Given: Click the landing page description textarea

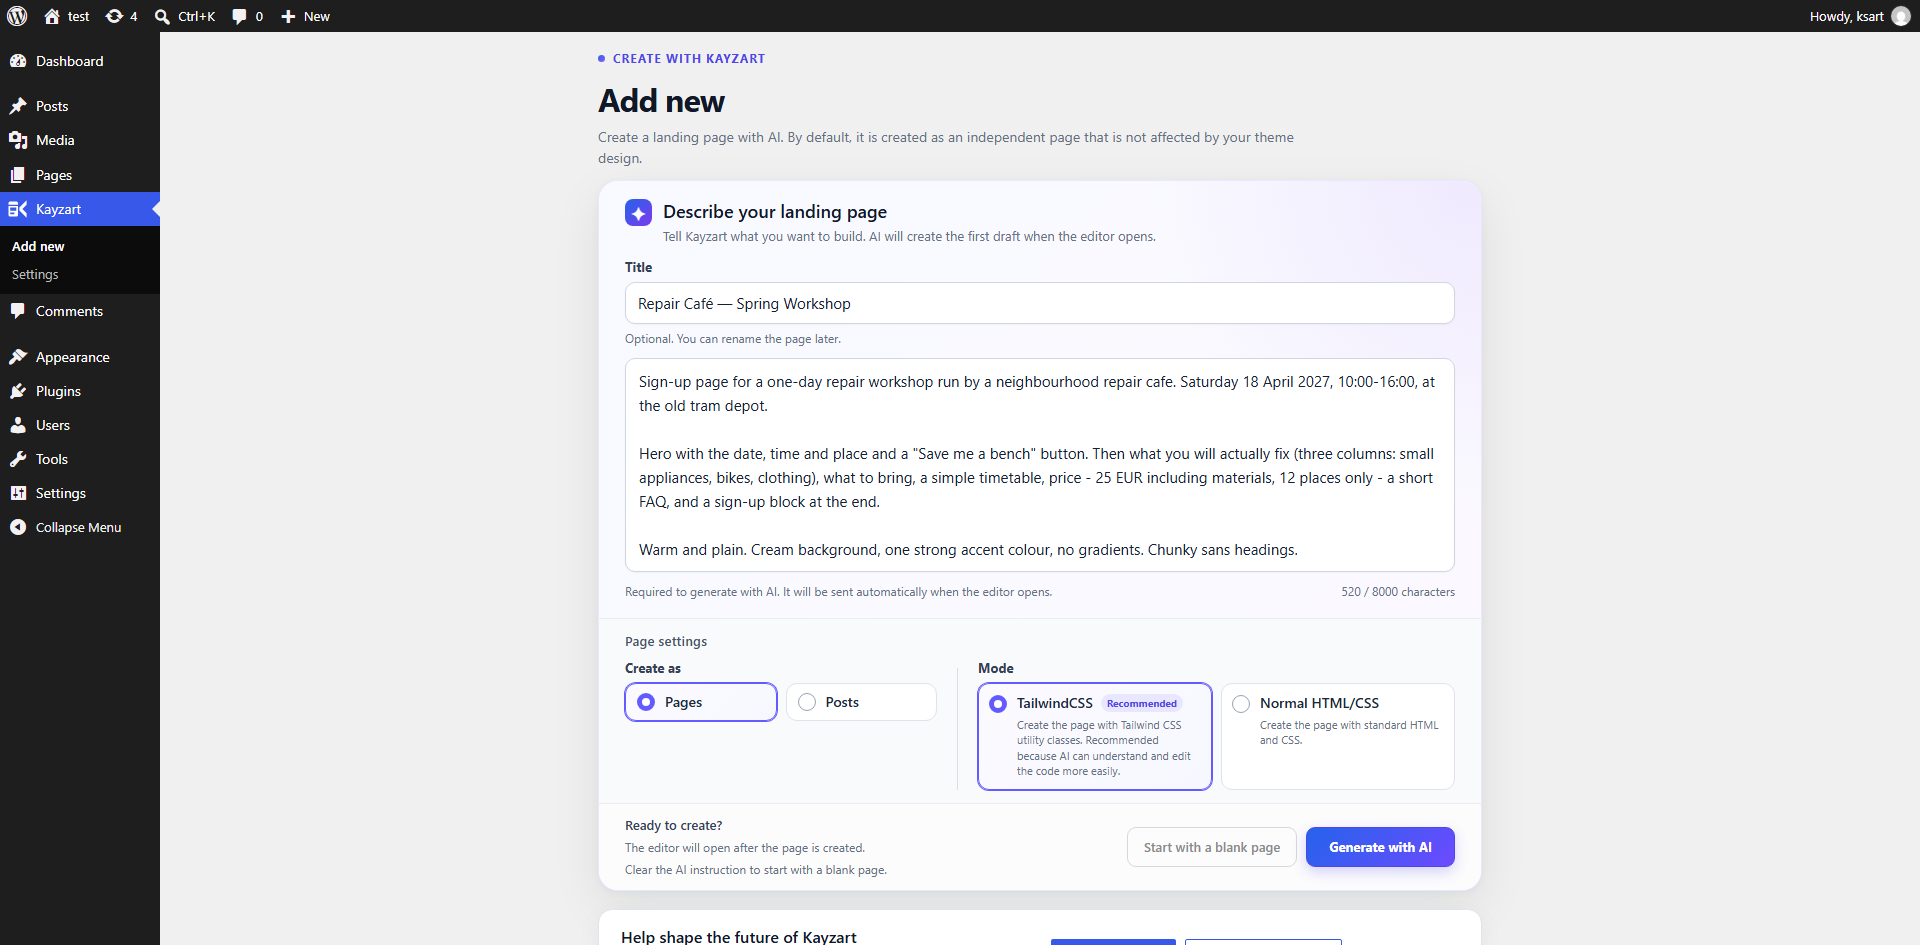Looking at the screenshot, I should (x=1040, y=465).
